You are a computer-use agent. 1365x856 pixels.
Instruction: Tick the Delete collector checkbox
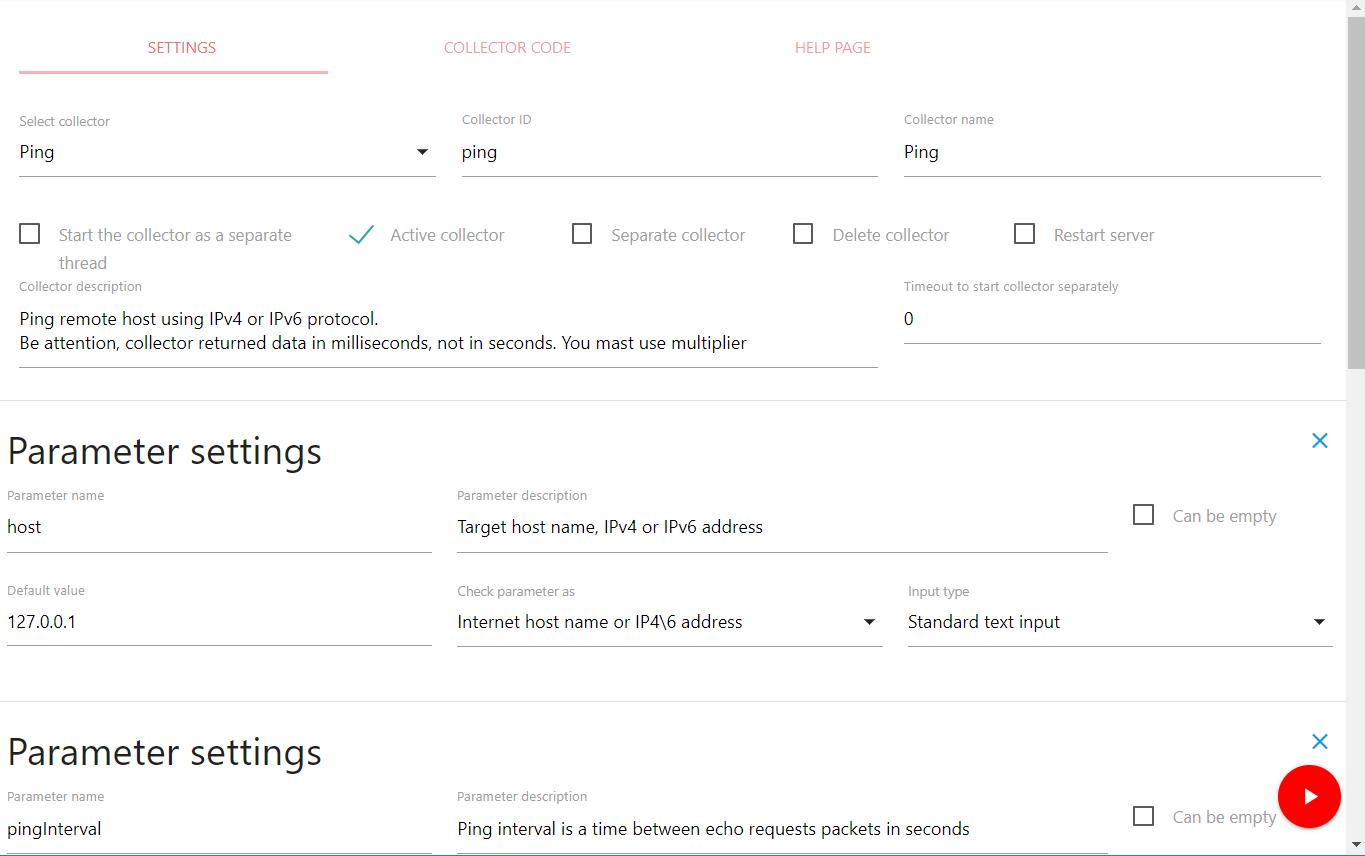pyautogui.click(x=803, y=234)
